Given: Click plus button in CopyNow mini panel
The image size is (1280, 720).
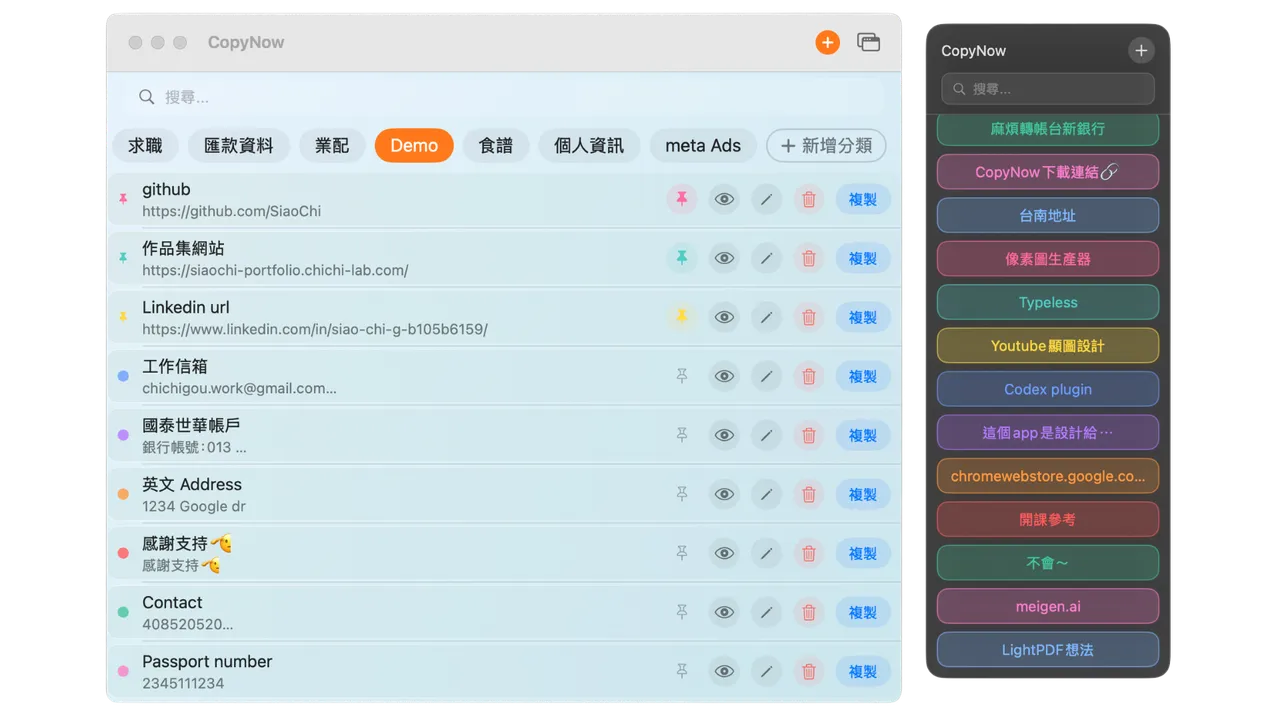Looking at the screenshot, I should click(1141, 50).
